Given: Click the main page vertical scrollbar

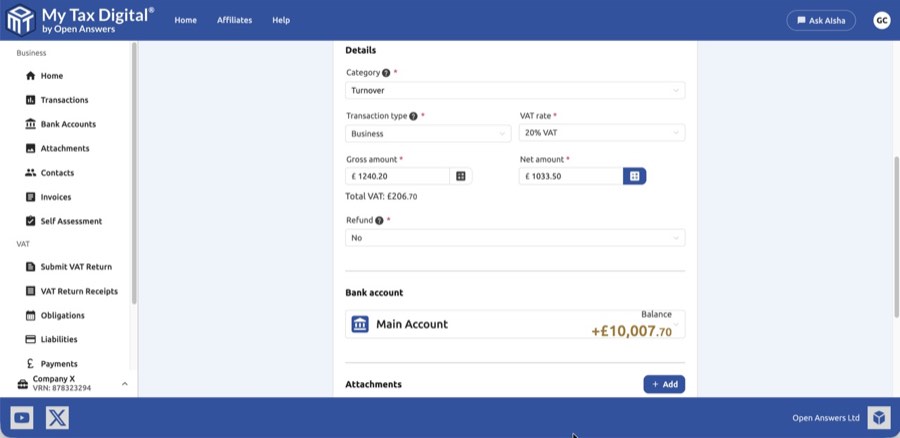Looking at the screenshot, I should click(897, 237).
